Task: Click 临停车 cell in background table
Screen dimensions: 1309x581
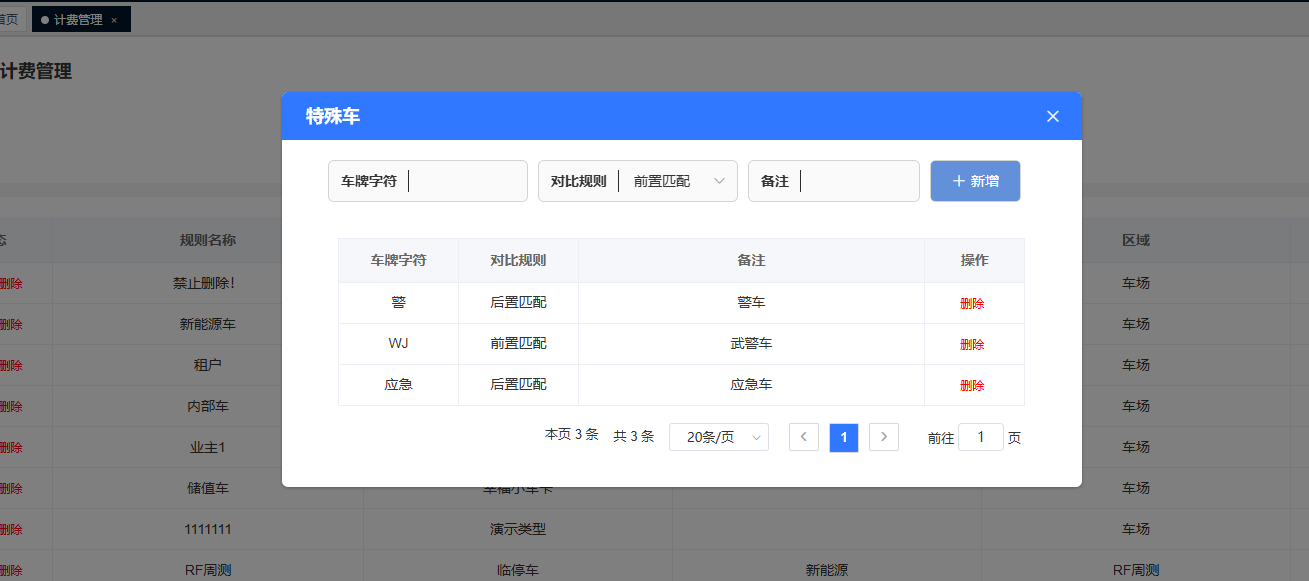Action: [x=518, y=570]
